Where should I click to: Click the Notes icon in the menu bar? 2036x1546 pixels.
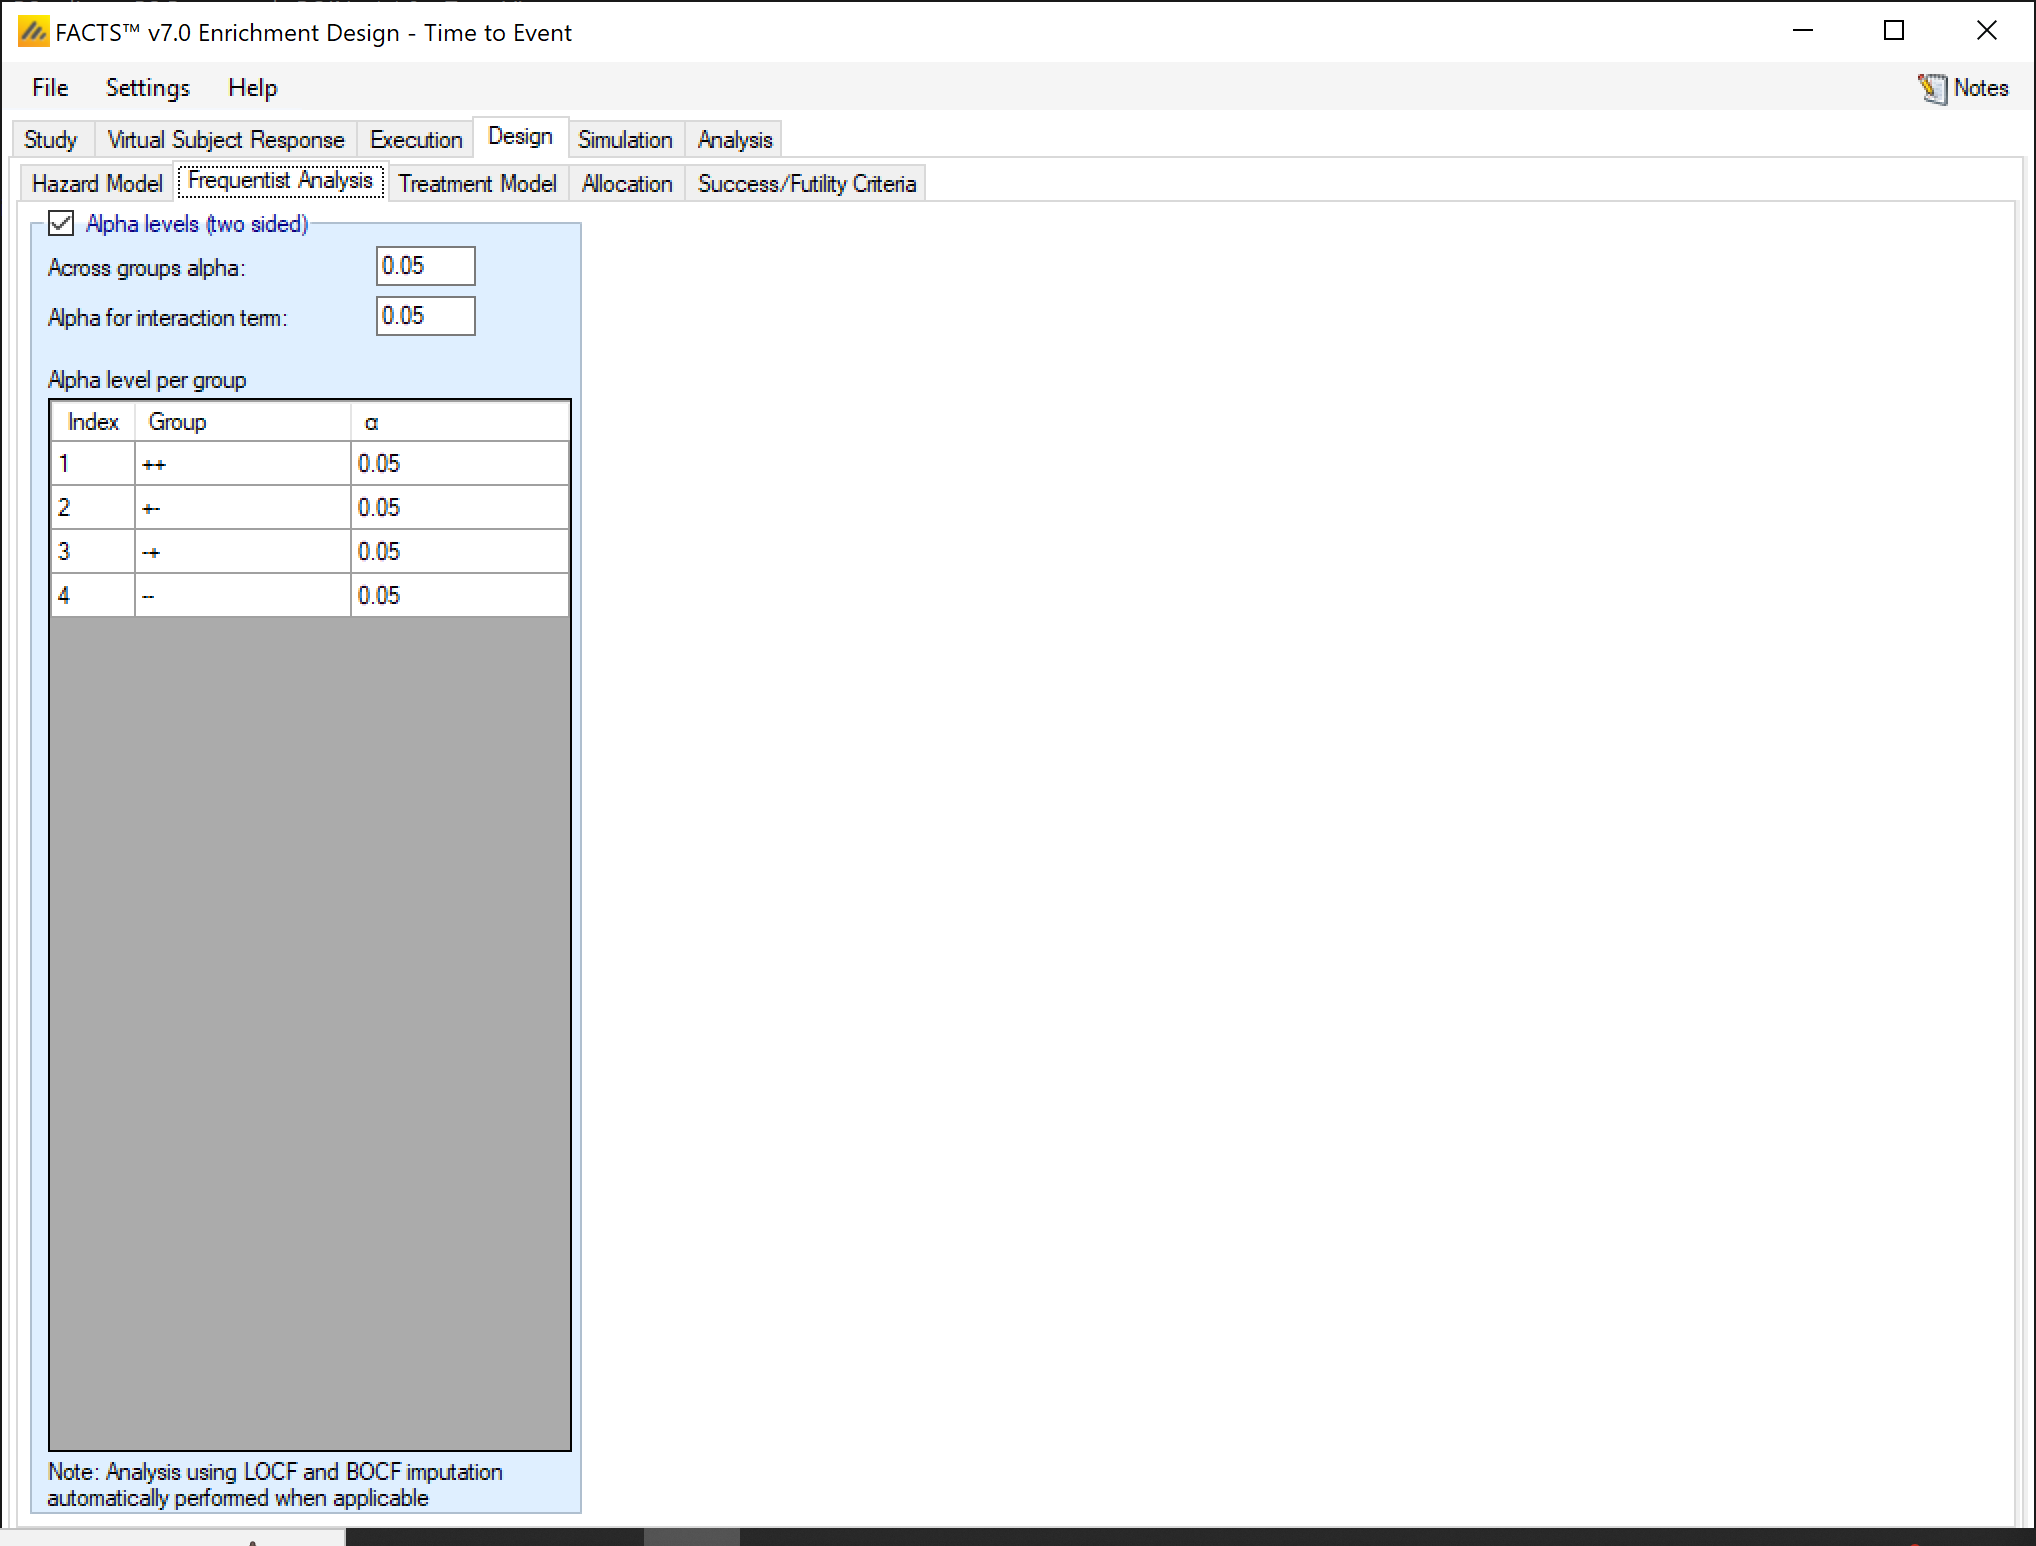pos(1932,89)
